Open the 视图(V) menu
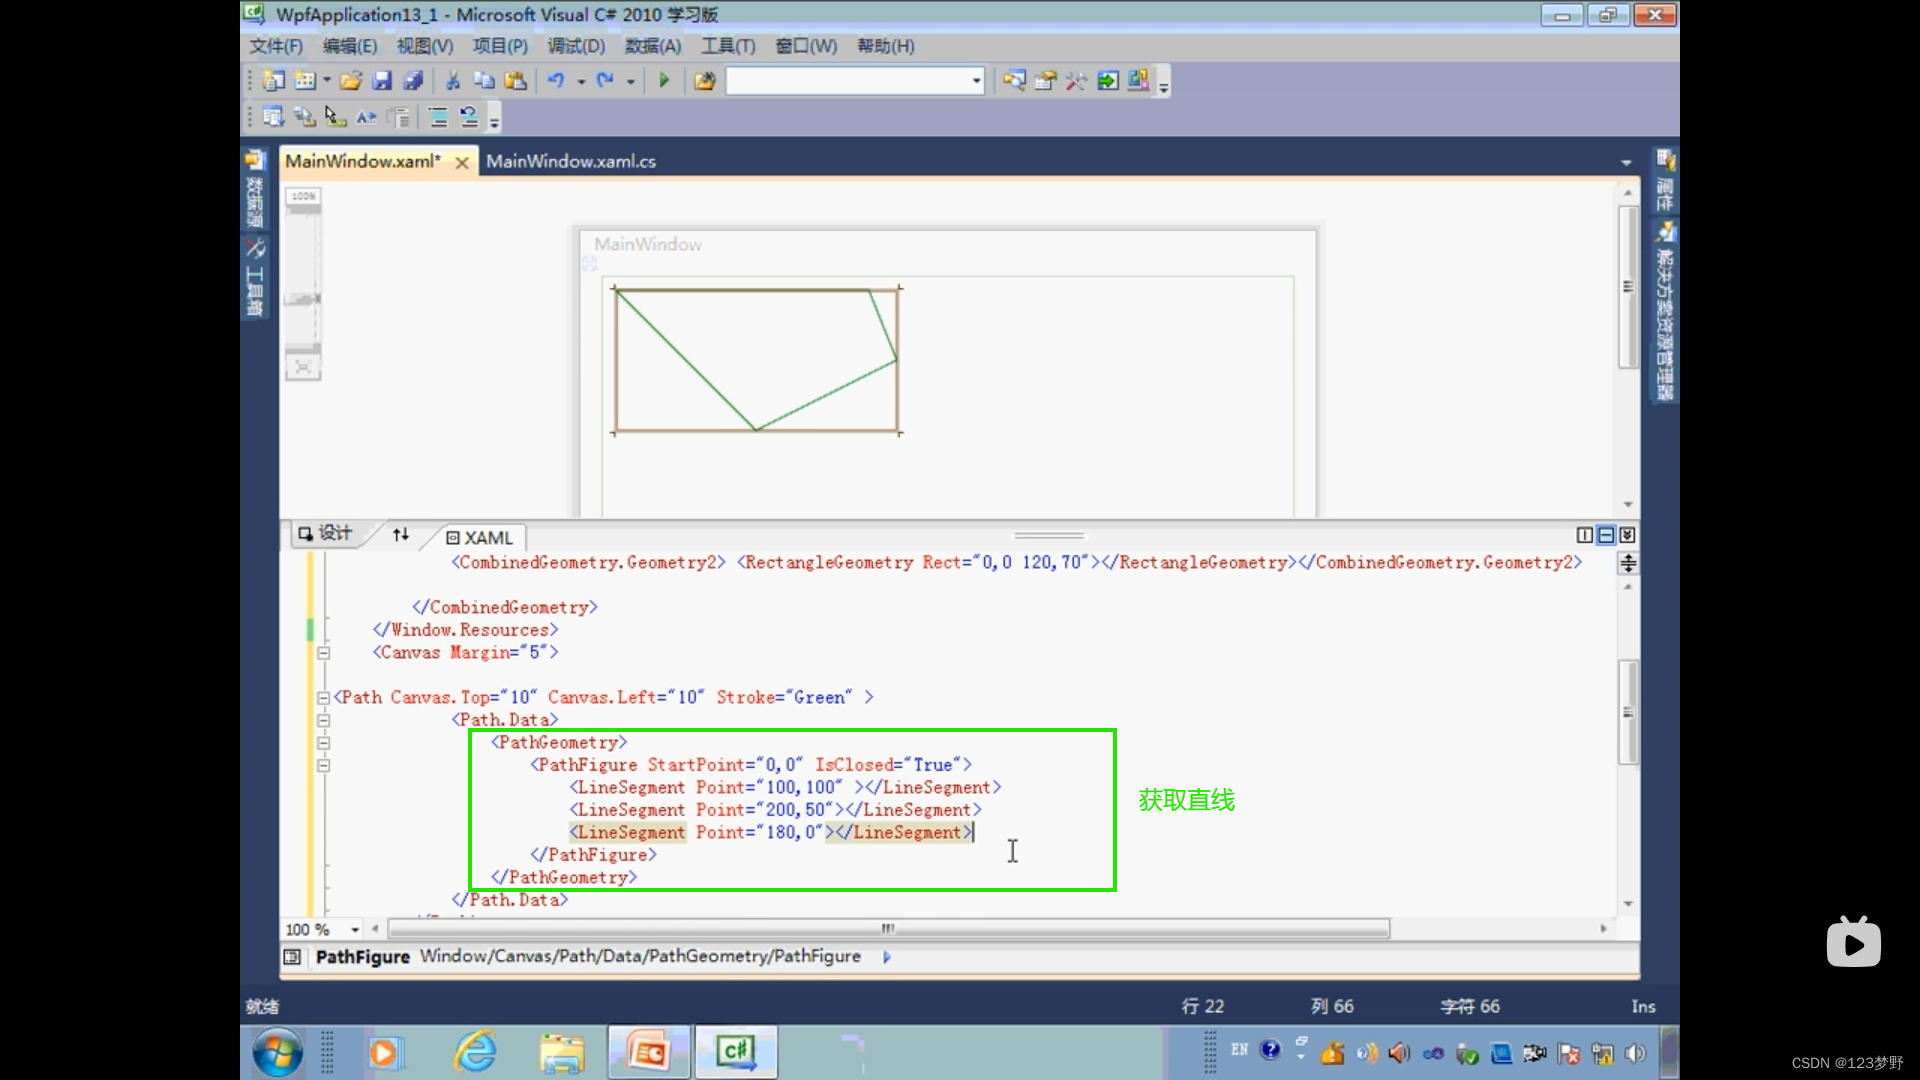The width and height of the screenshot is (1920, 1080). (425, 46)
